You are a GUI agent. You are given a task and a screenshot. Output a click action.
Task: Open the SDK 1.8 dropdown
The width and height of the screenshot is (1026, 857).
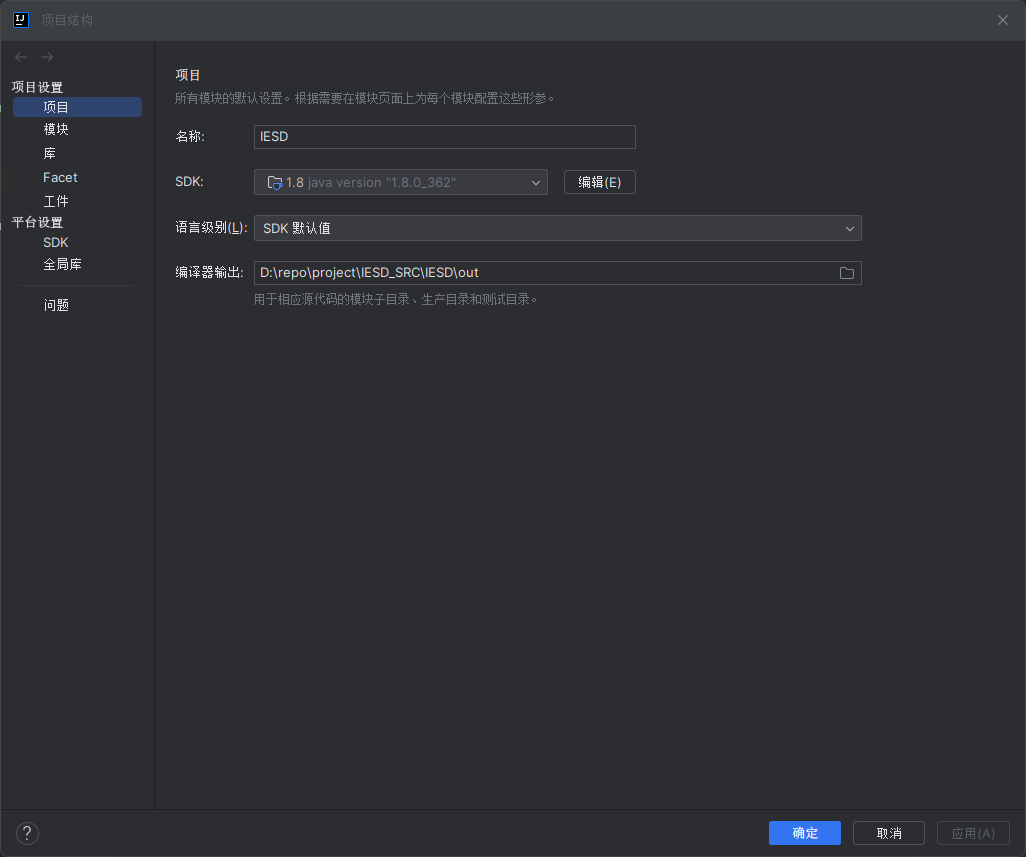coord(400,183)
